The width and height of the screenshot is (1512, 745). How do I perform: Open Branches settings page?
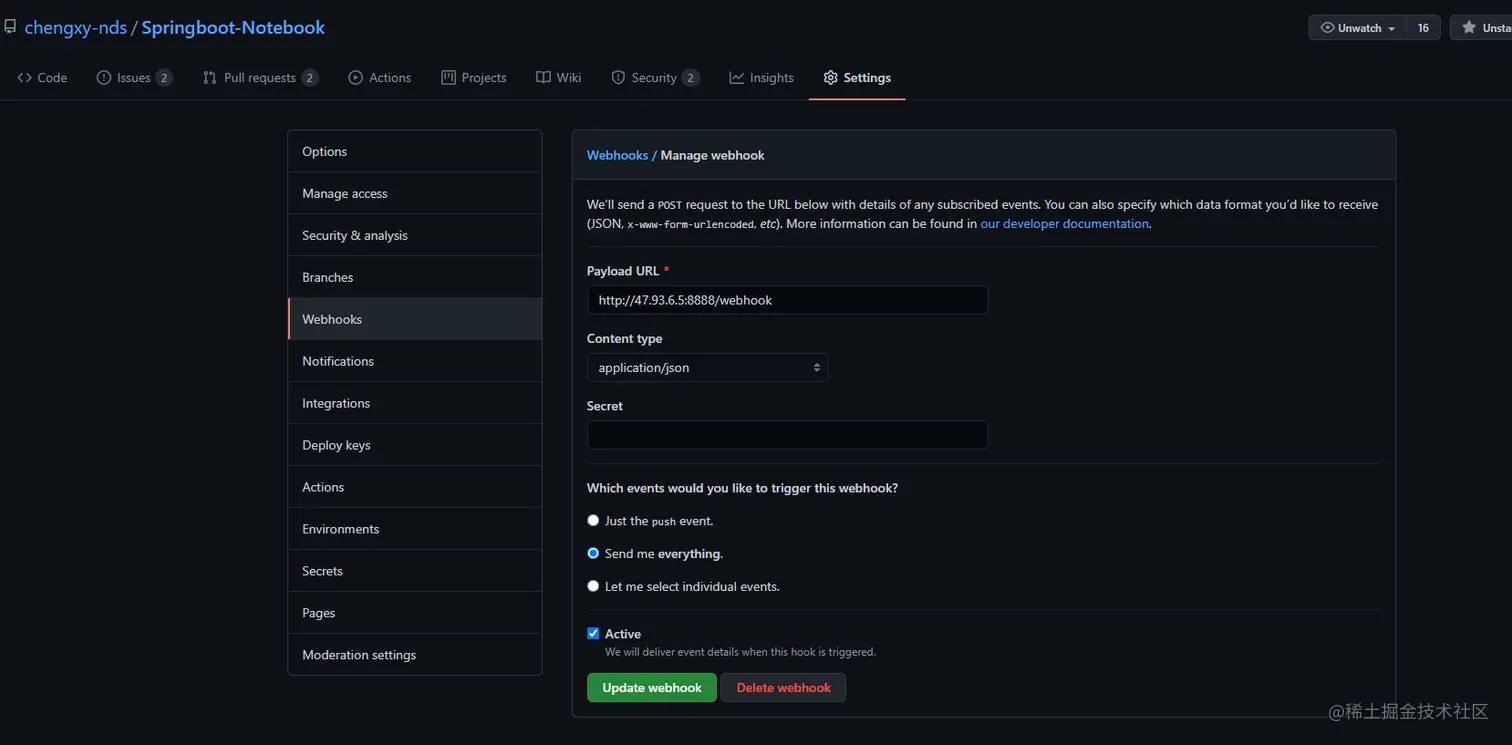coord(415,278)
